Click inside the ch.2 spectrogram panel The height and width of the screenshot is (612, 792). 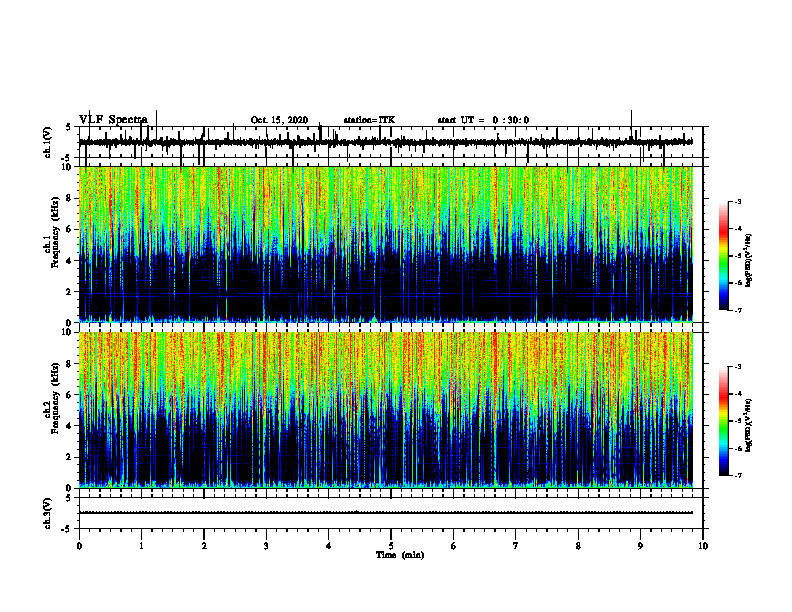[x=386, y=410]
